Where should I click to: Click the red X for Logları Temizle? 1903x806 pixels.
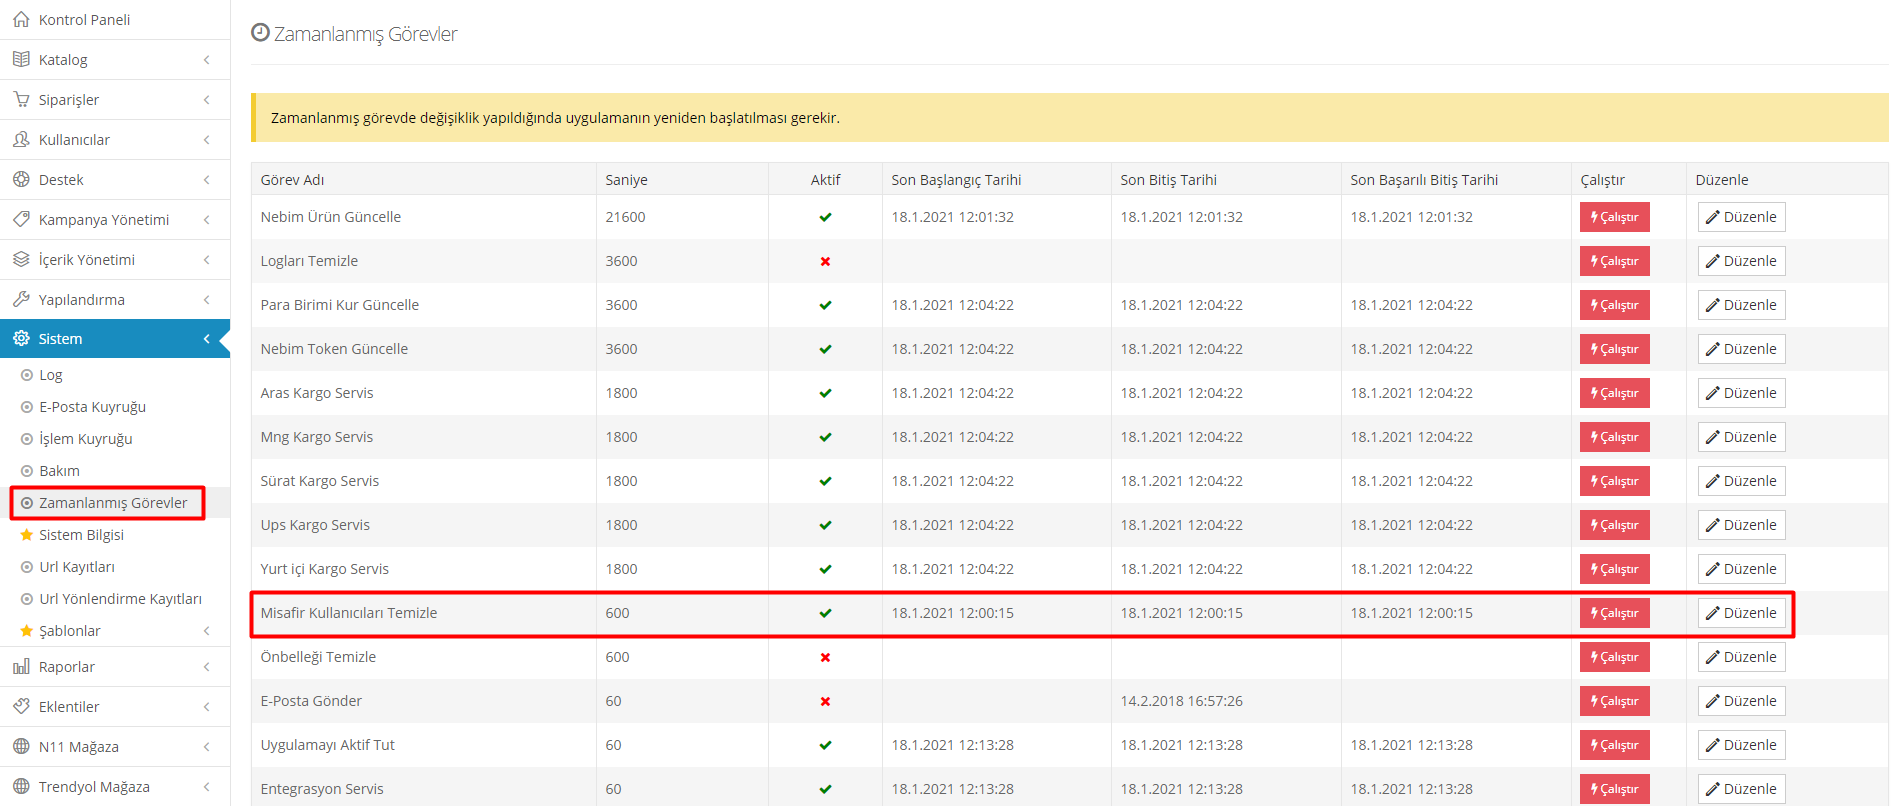825,262
